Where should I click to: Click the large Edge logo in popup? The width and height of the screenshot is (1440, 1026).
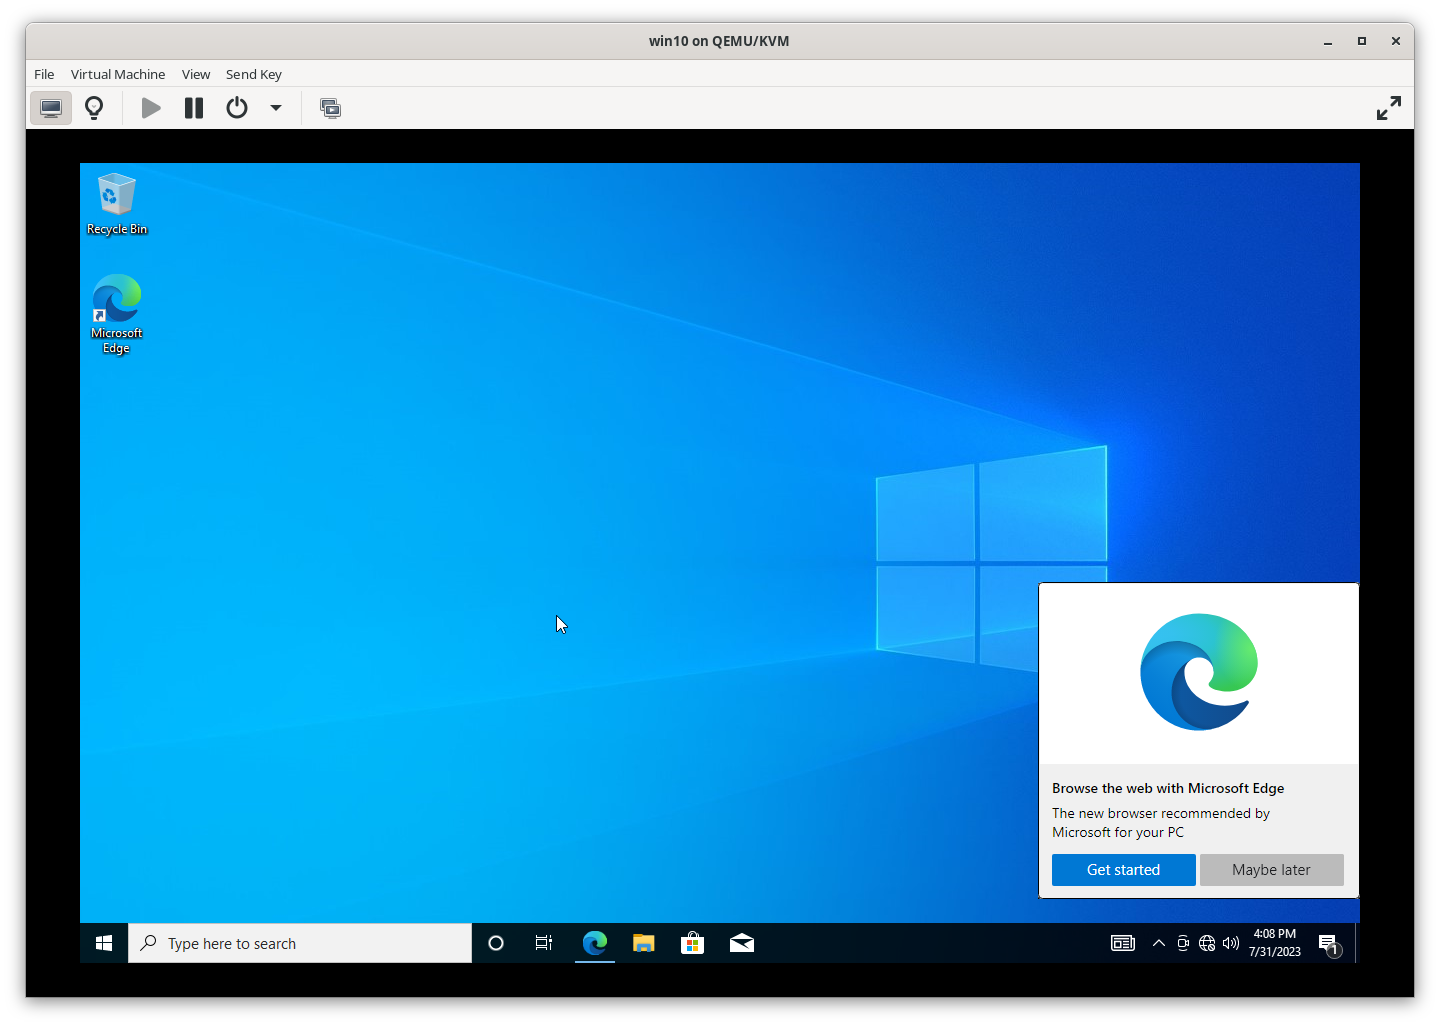pyautogui.click(x=1199, y=672)
